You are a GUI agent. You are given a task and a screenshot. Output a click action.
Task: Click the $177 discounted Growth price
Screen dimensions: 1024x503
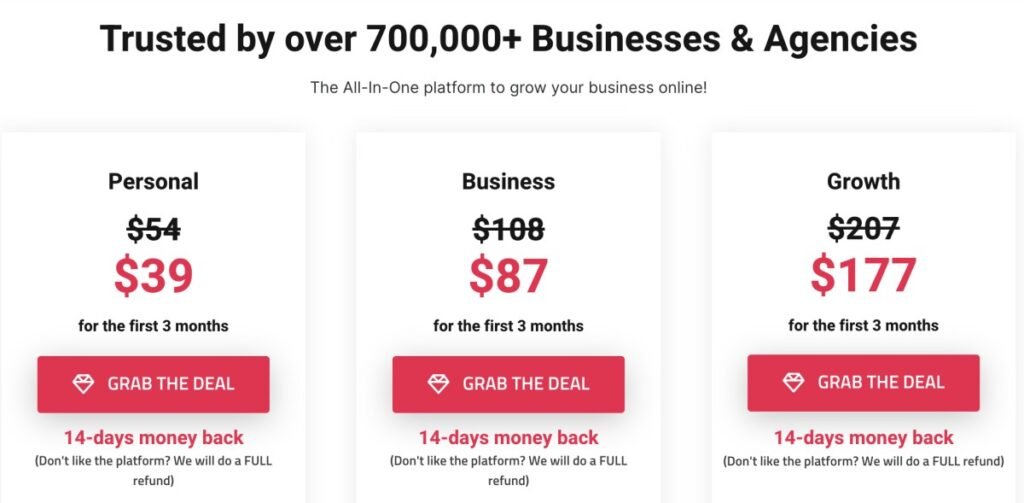[863, 276]
